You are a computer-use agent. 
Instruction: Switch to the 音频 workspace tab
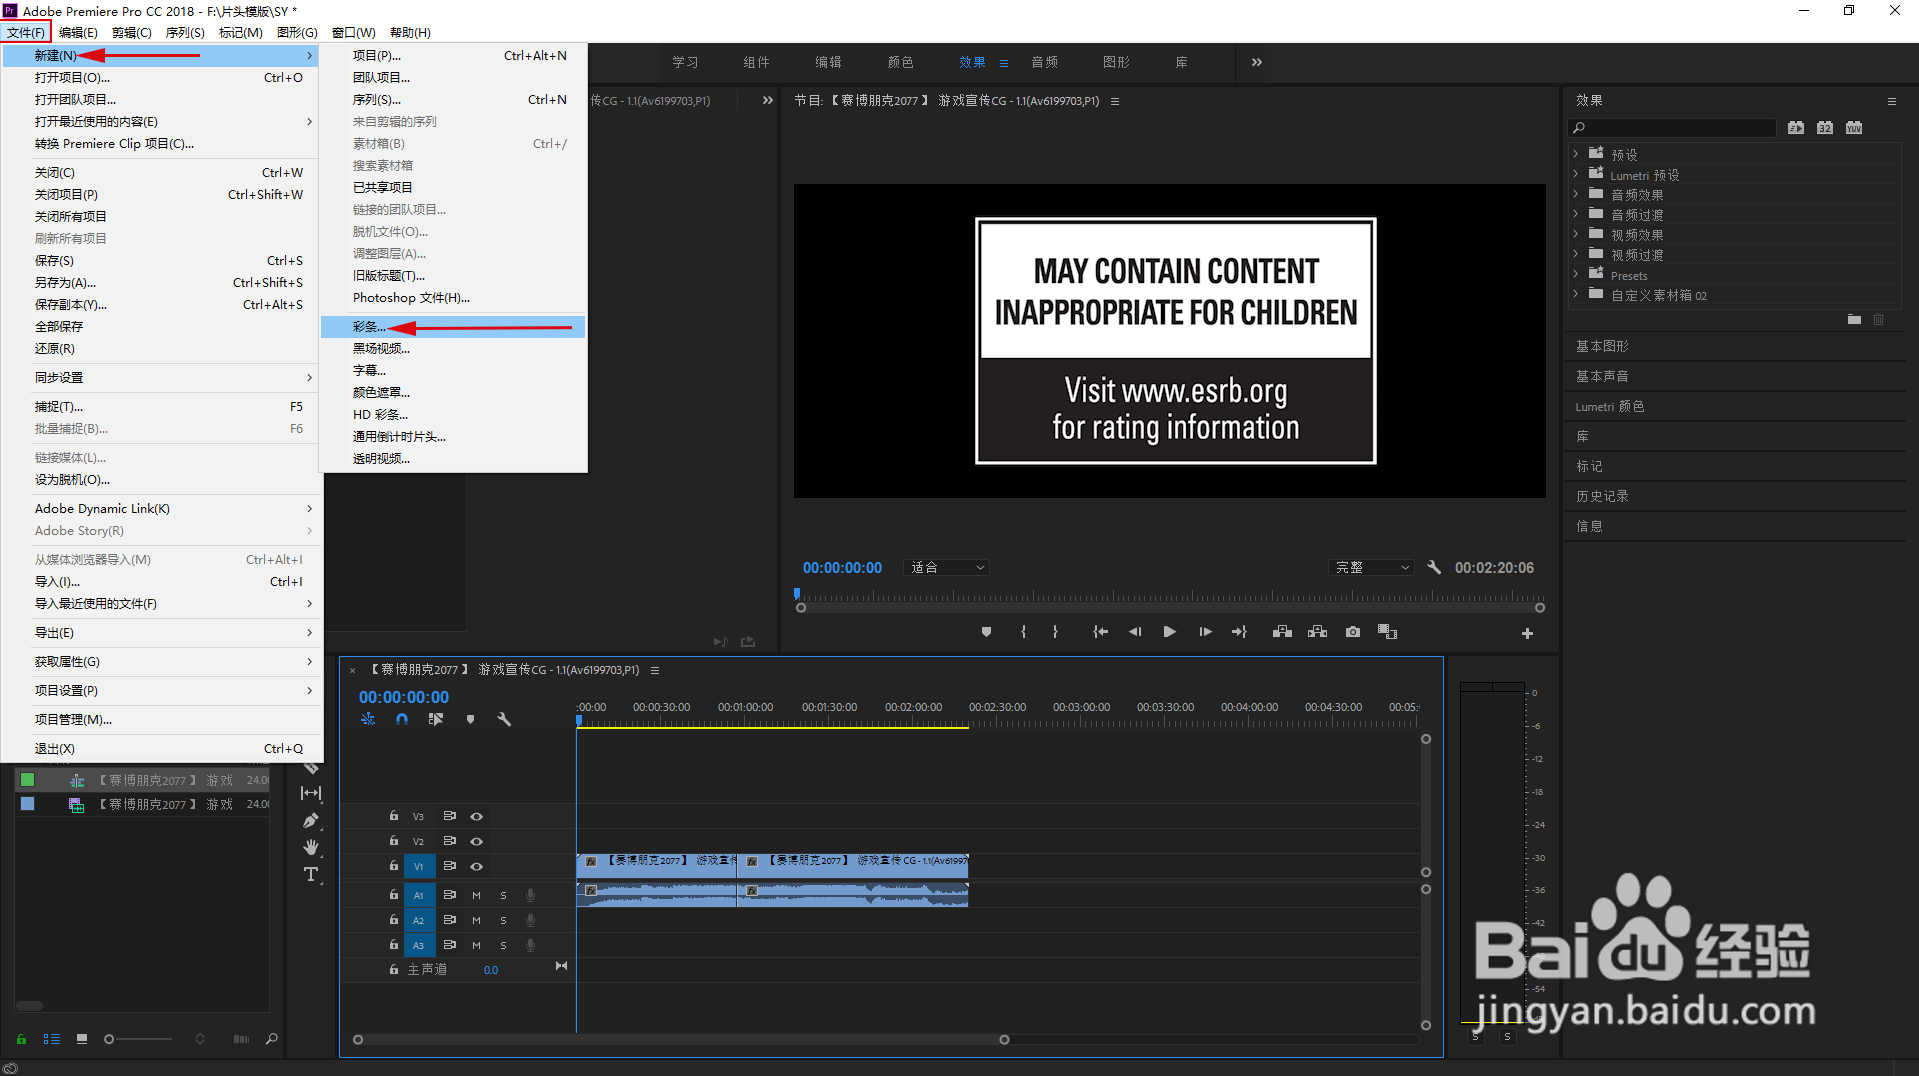(1044, 62)
